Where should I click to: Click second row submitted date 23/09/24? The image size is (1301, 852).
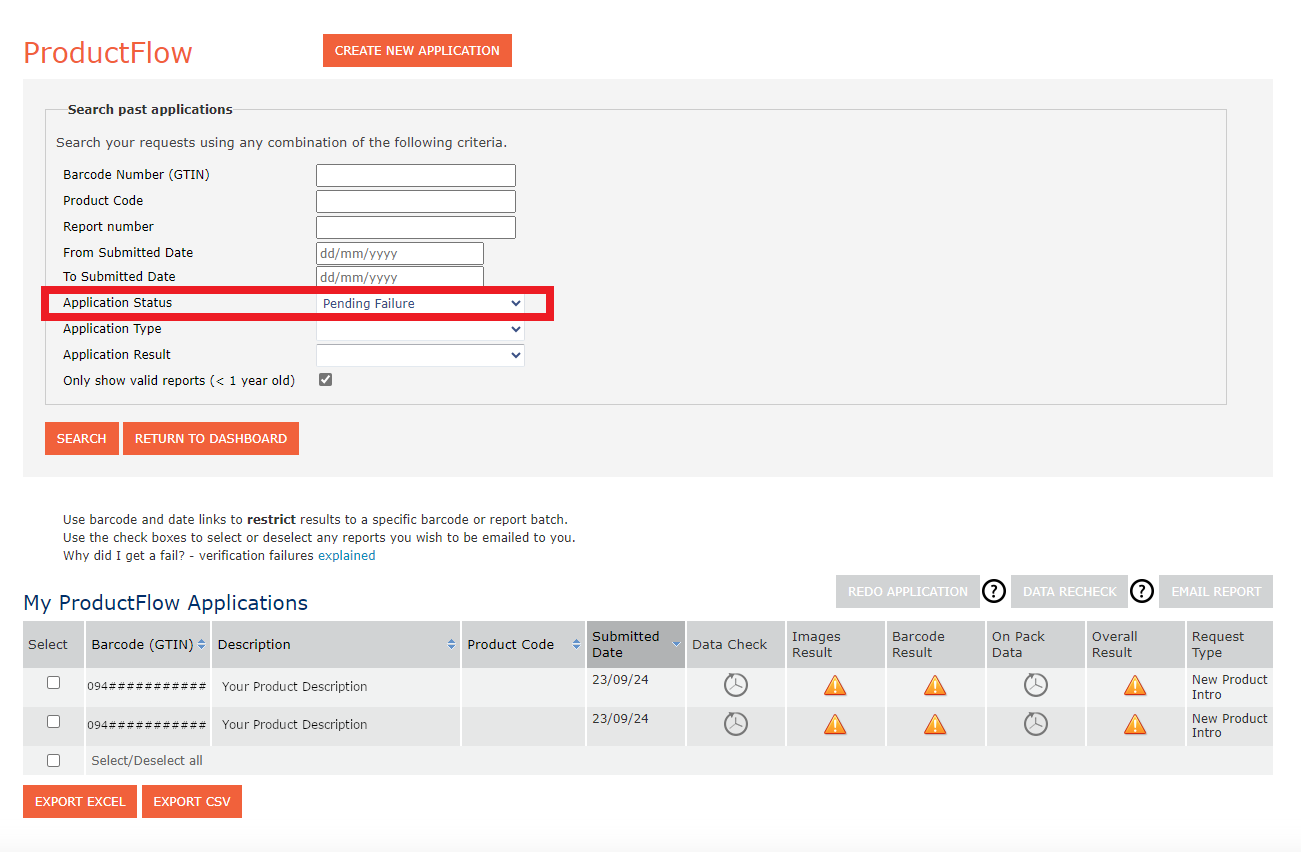tap(620, 719)
